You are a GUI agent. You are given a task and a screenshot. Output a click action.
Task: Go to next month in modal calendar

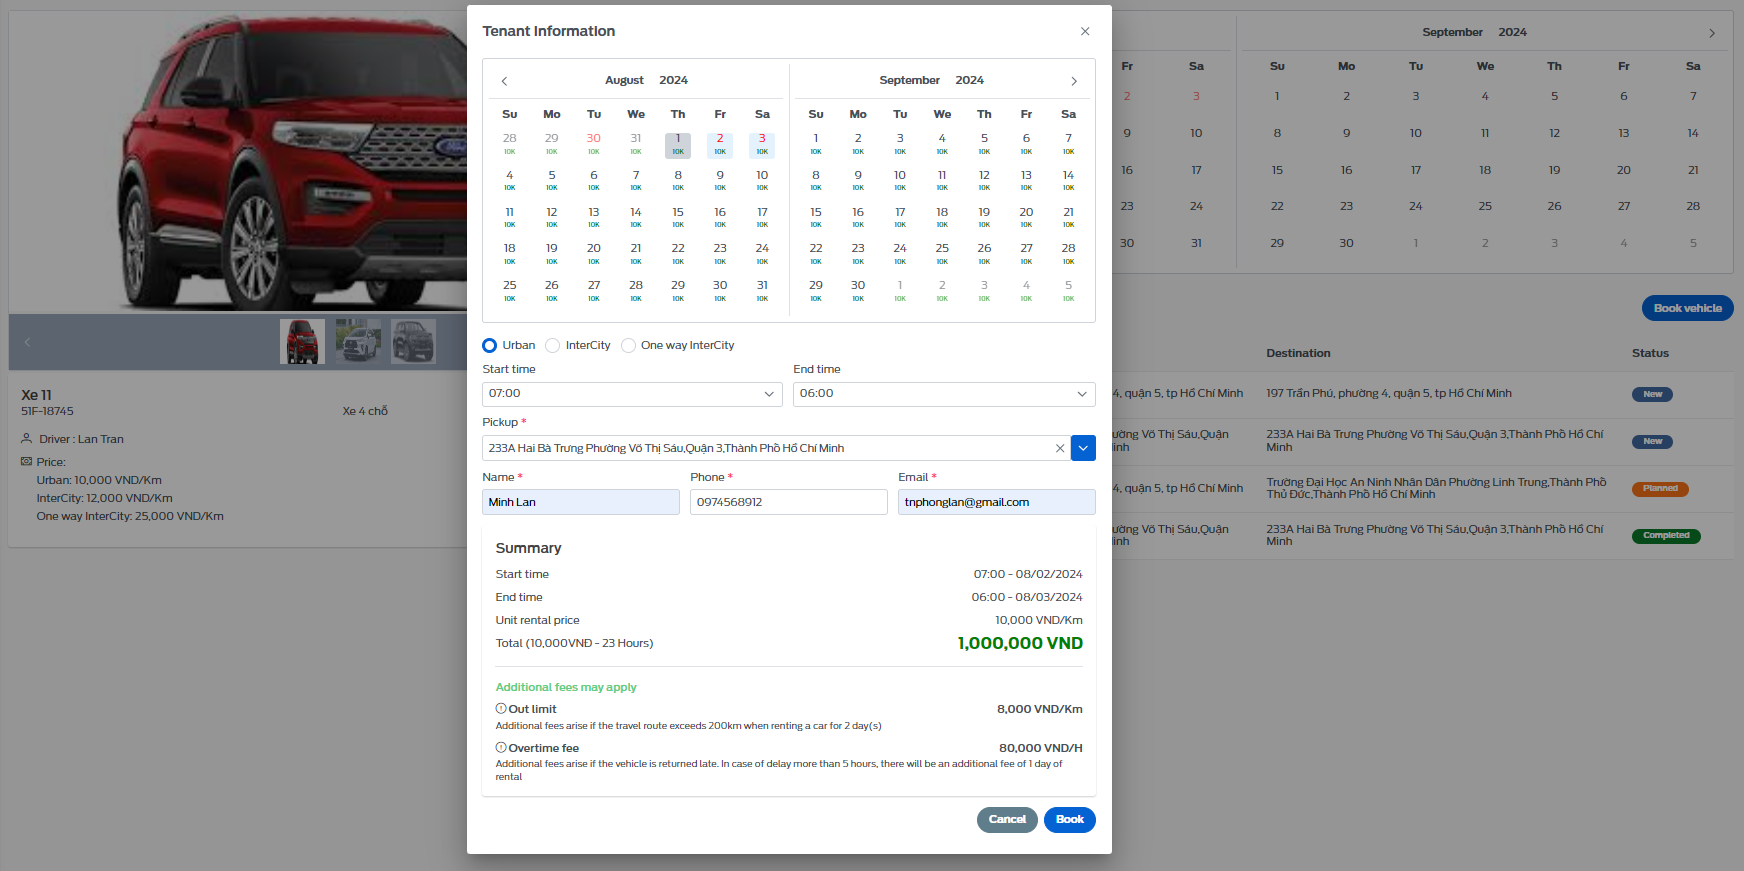(1074, 81)
